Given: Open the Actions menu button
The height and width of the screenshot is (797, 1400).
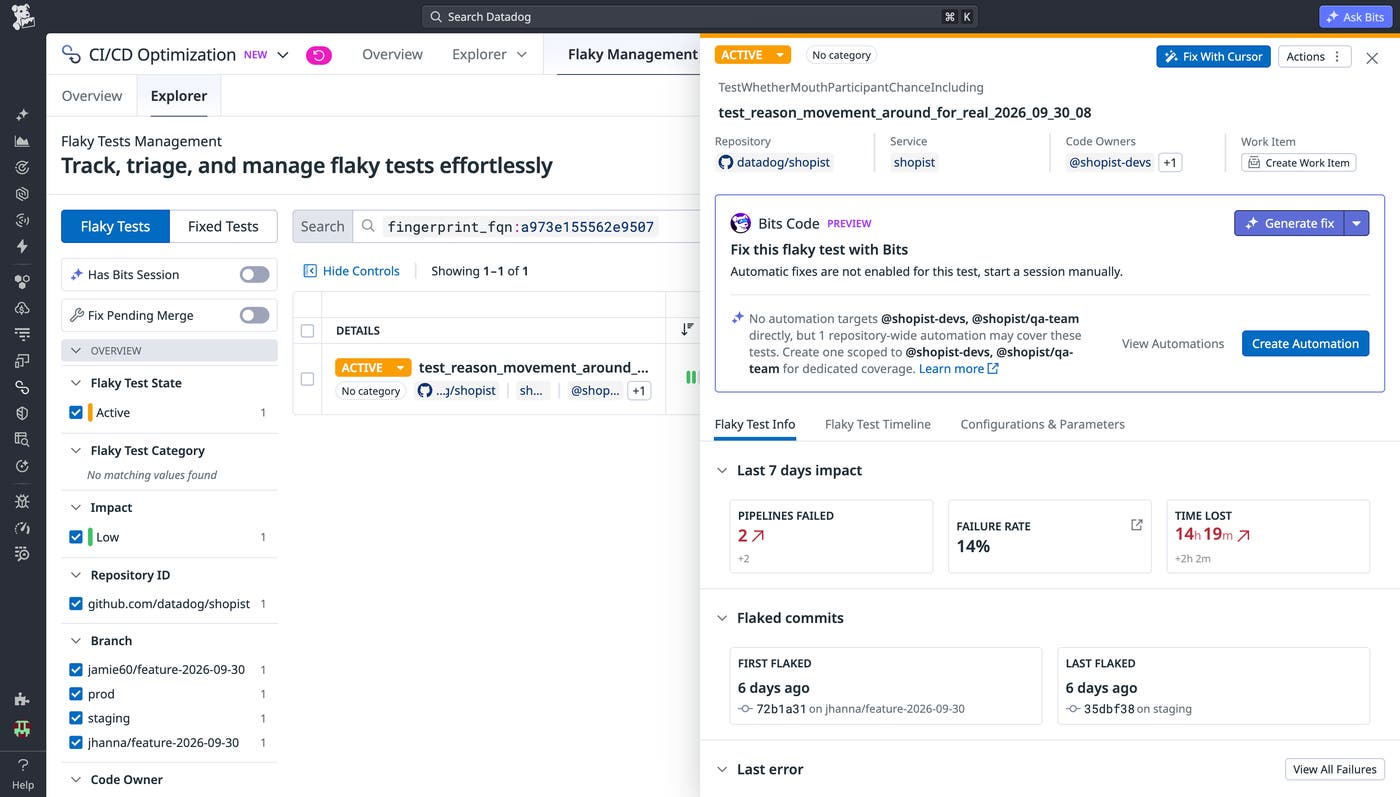Looking at the screenshot, I should coord(1314,56).
